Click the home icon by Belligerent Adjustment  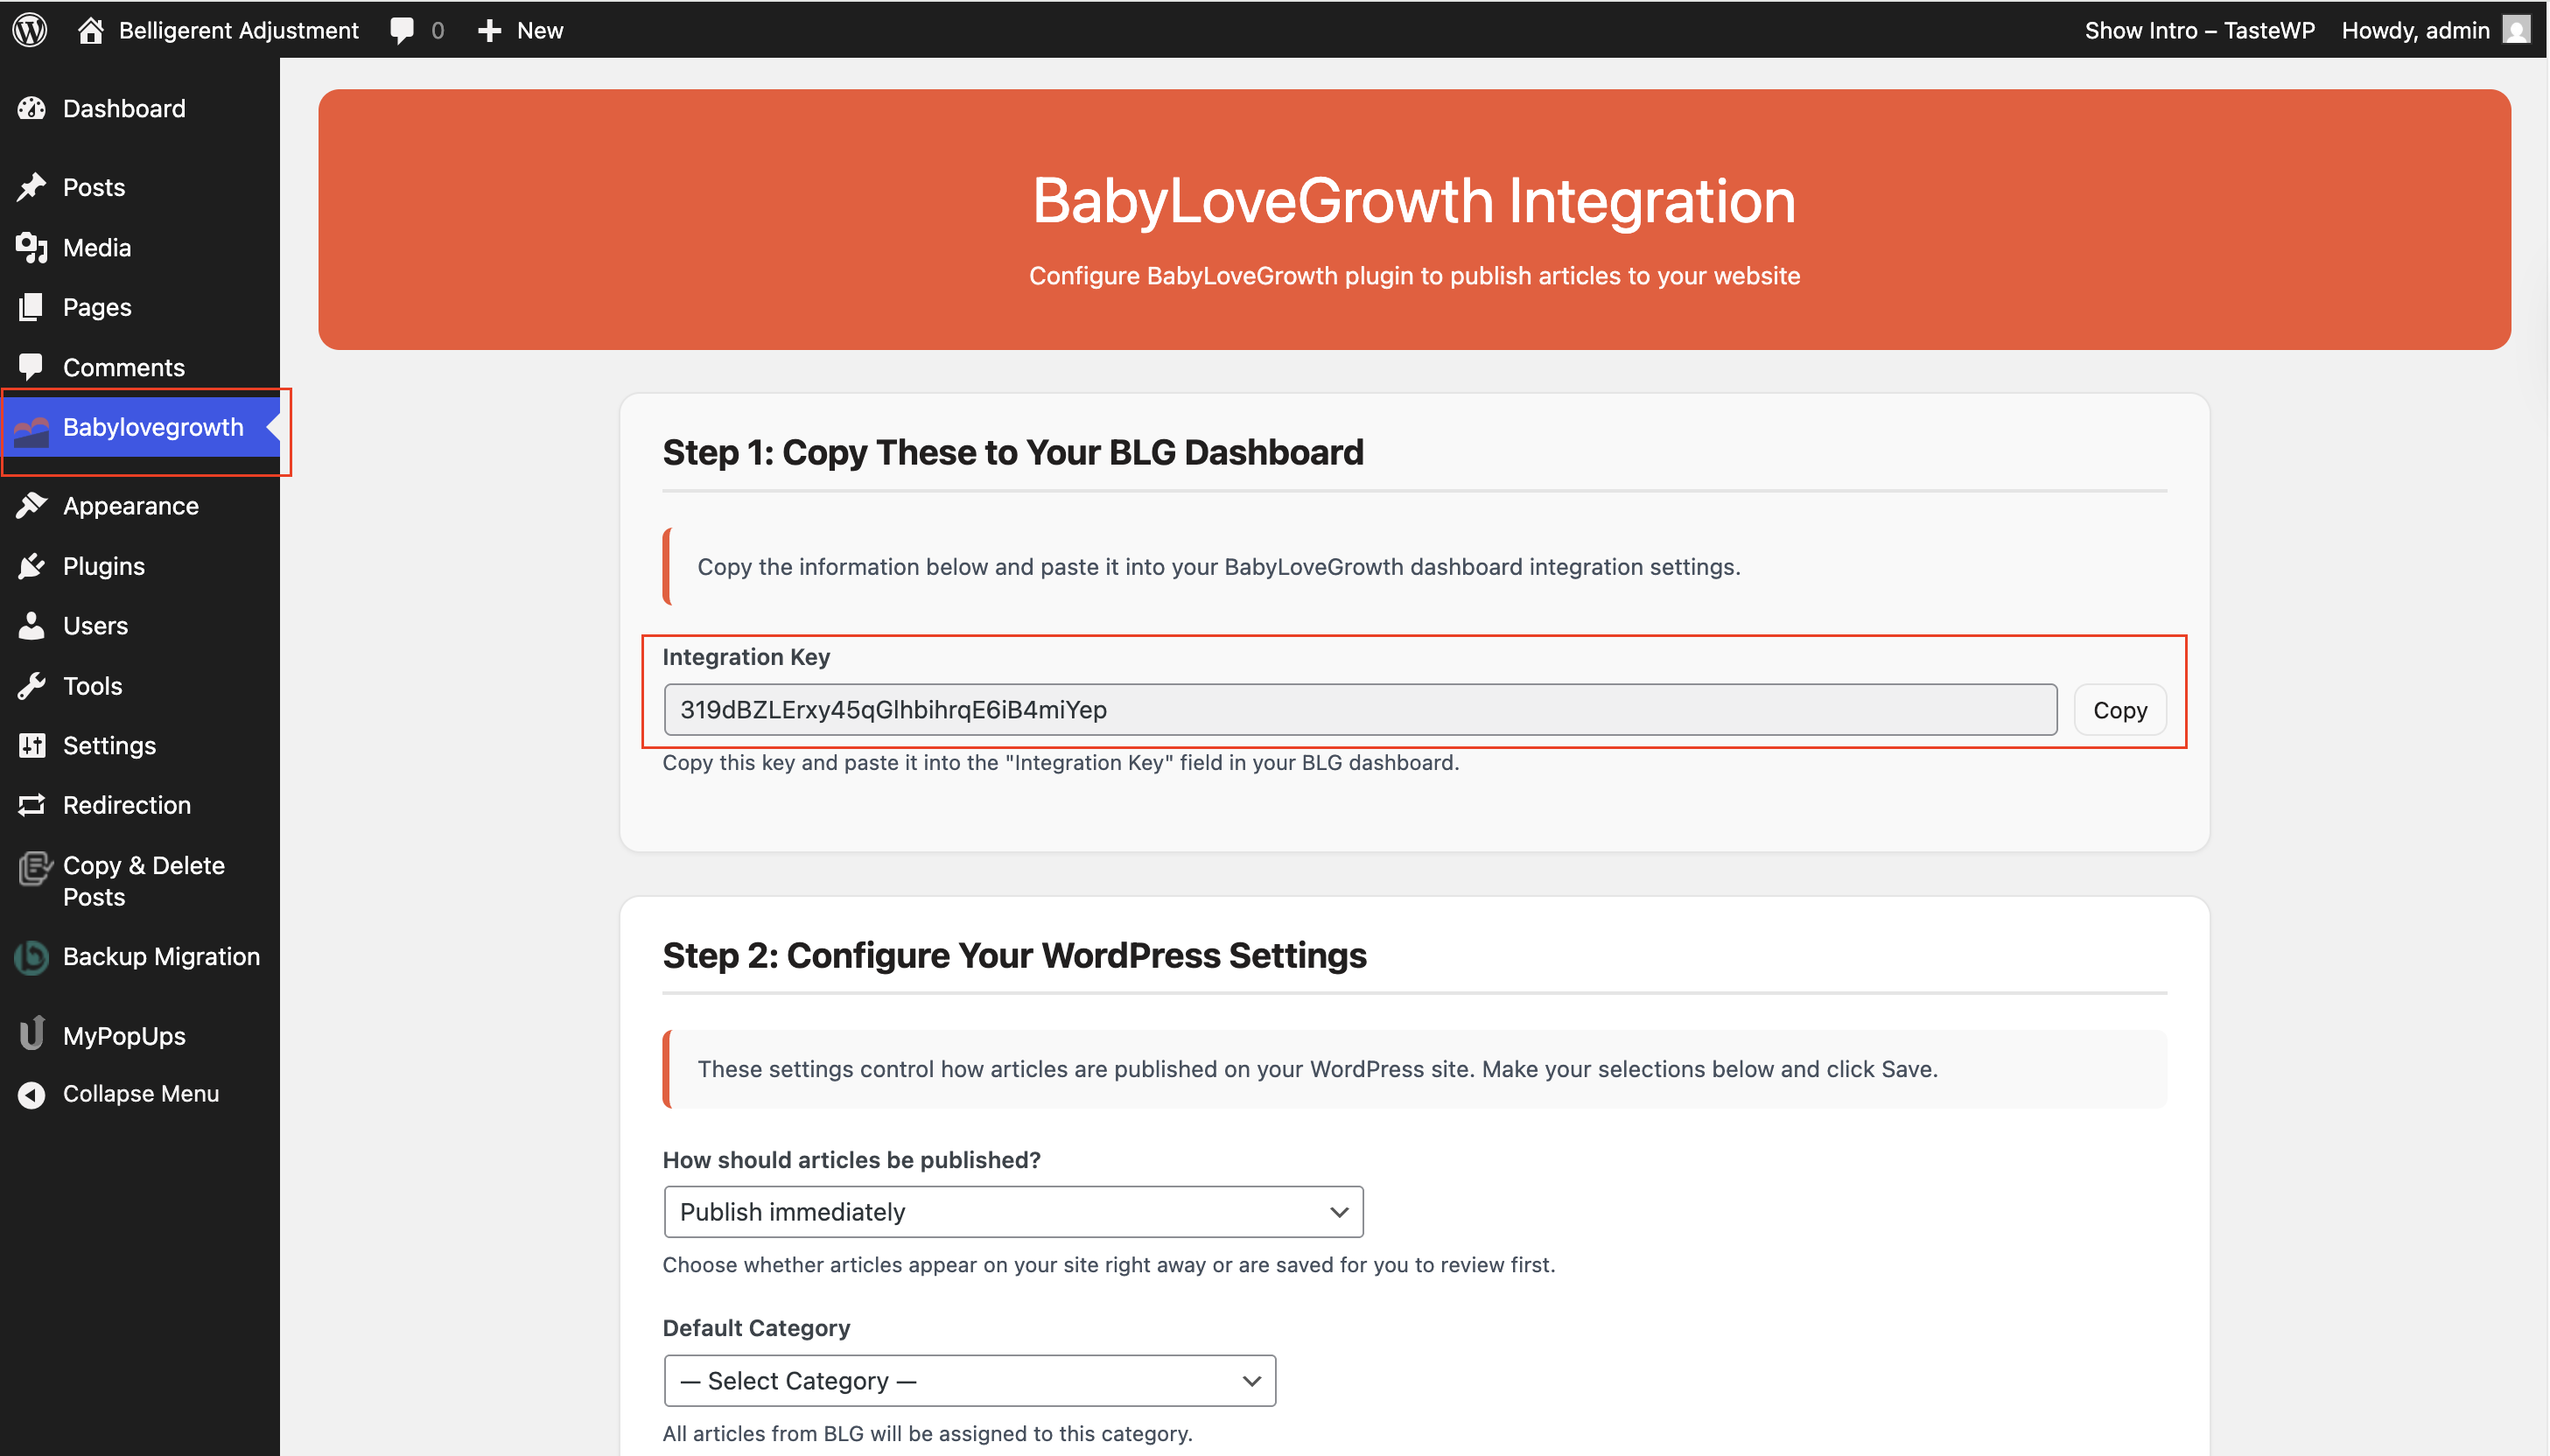coord(91,30)
